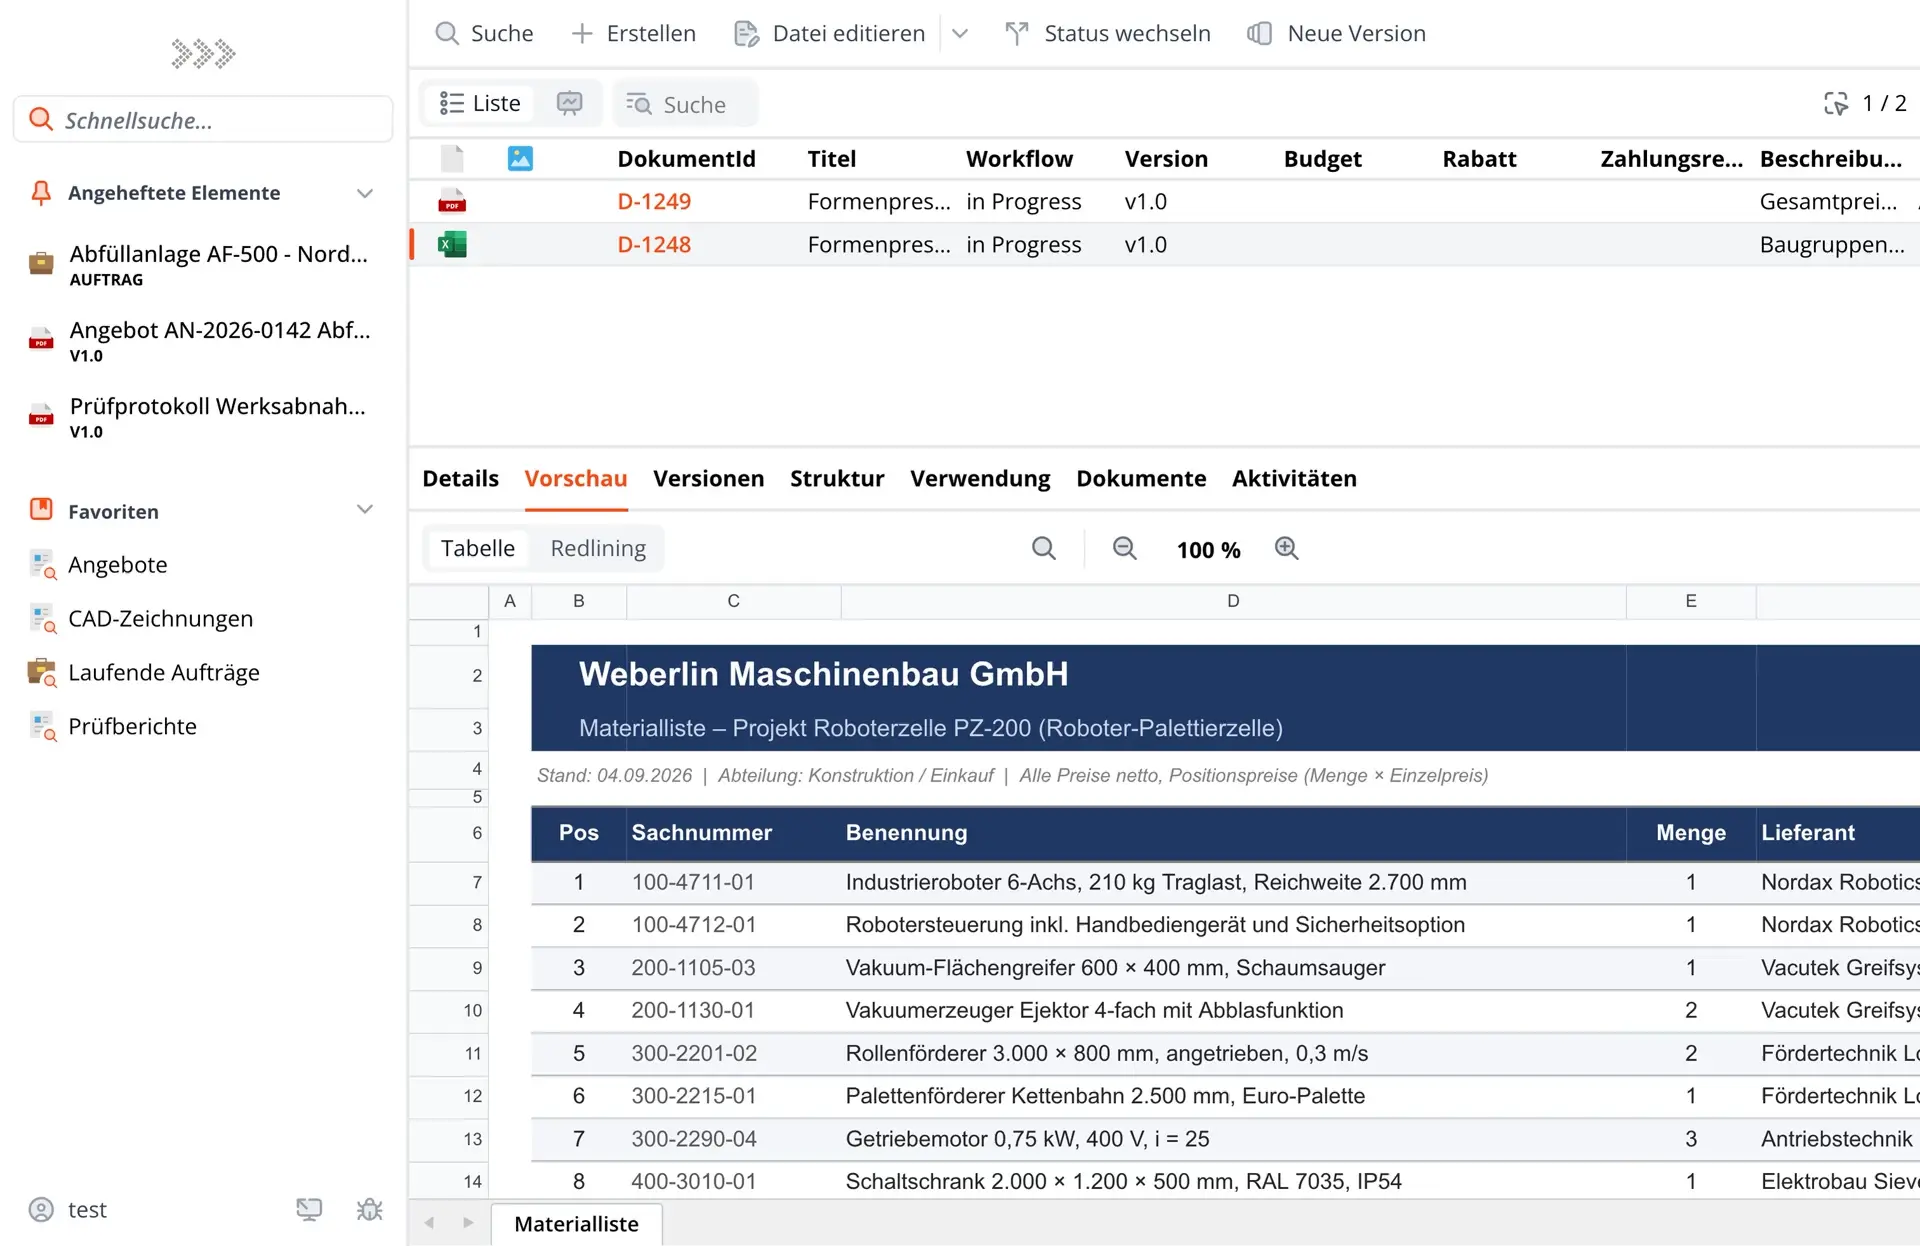This screenshot has width=1920, height=1246.
Task: Zoom in the preview
Action: 1287,548
